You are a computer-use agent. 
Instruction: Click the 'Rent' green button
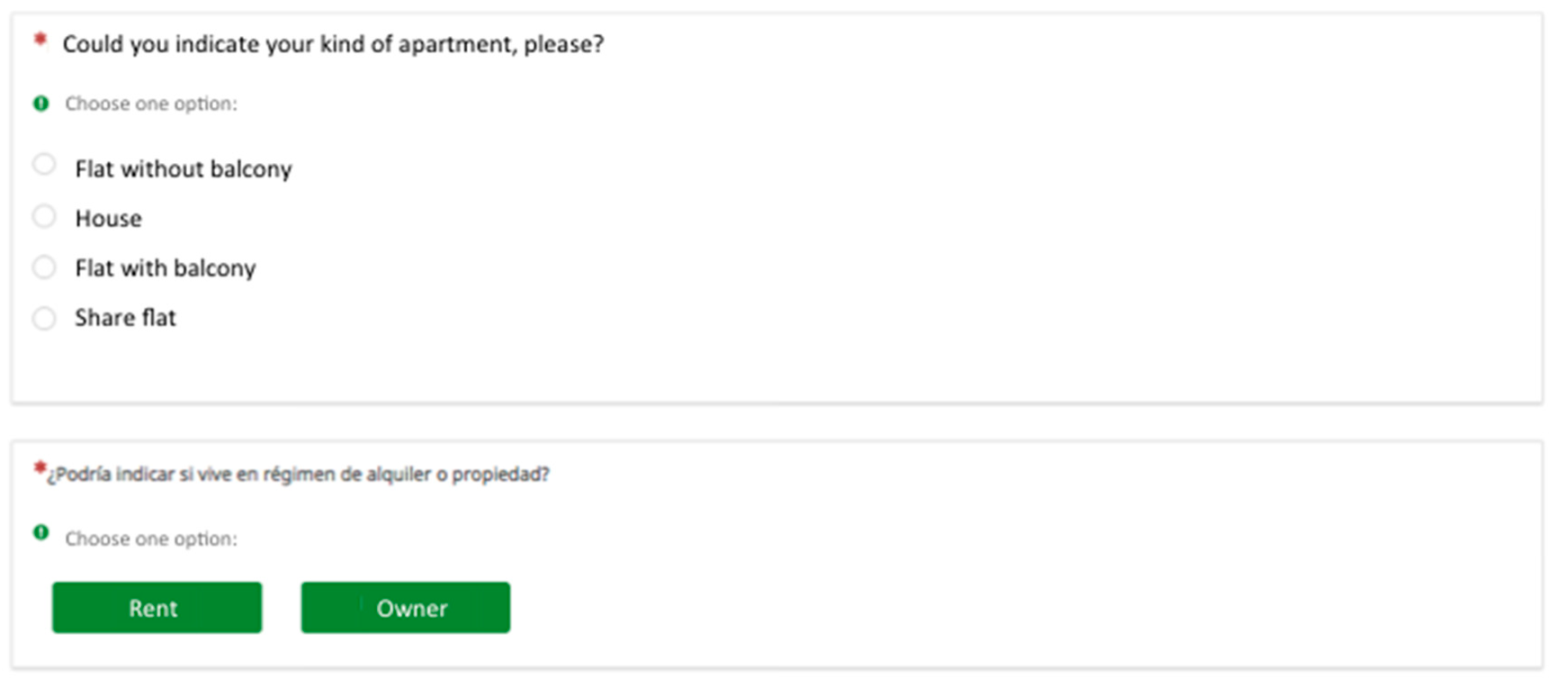(x=157, y=608)
